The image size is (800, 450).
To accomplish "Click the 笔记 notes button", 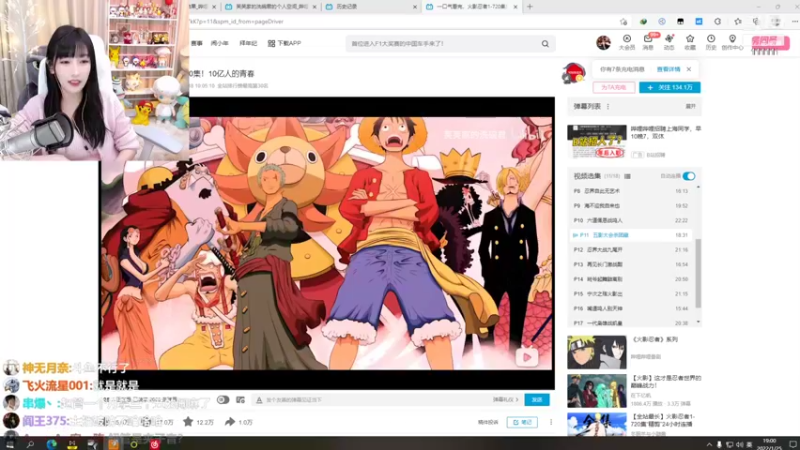I will [522, 422].
